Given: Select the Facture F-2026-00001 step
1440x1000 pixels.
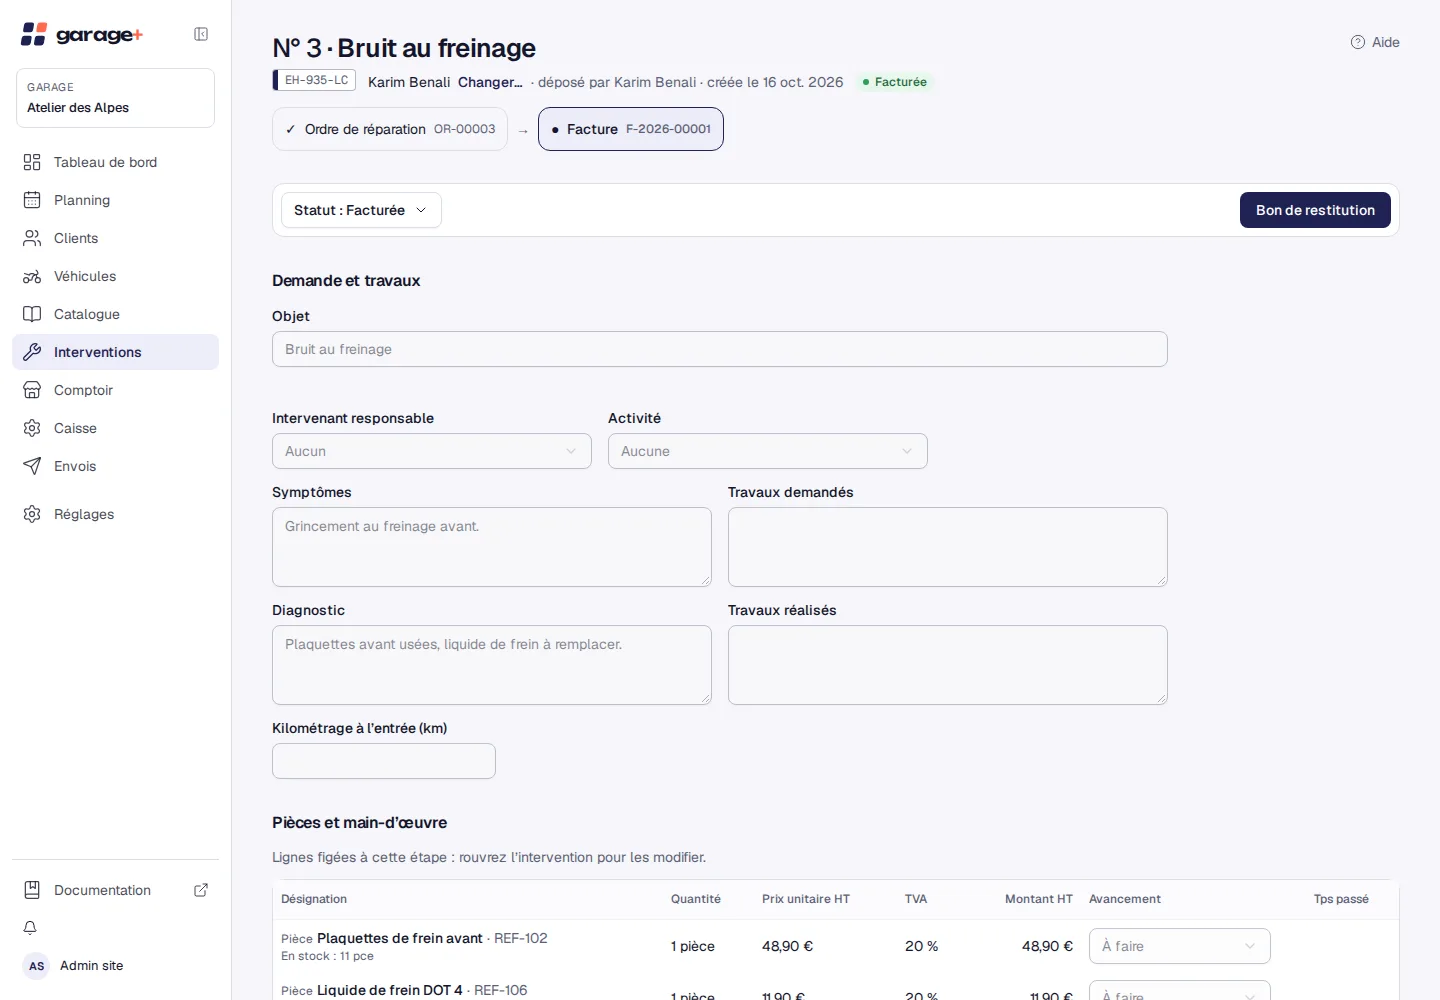Looking at the screenshot, I should (x=631, y=129).
